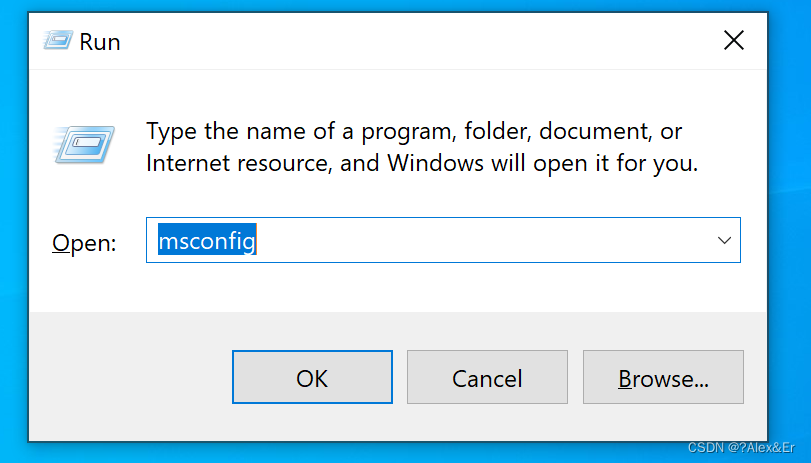Click the blue desktop left of the dialog

click(x=13, y=233)
